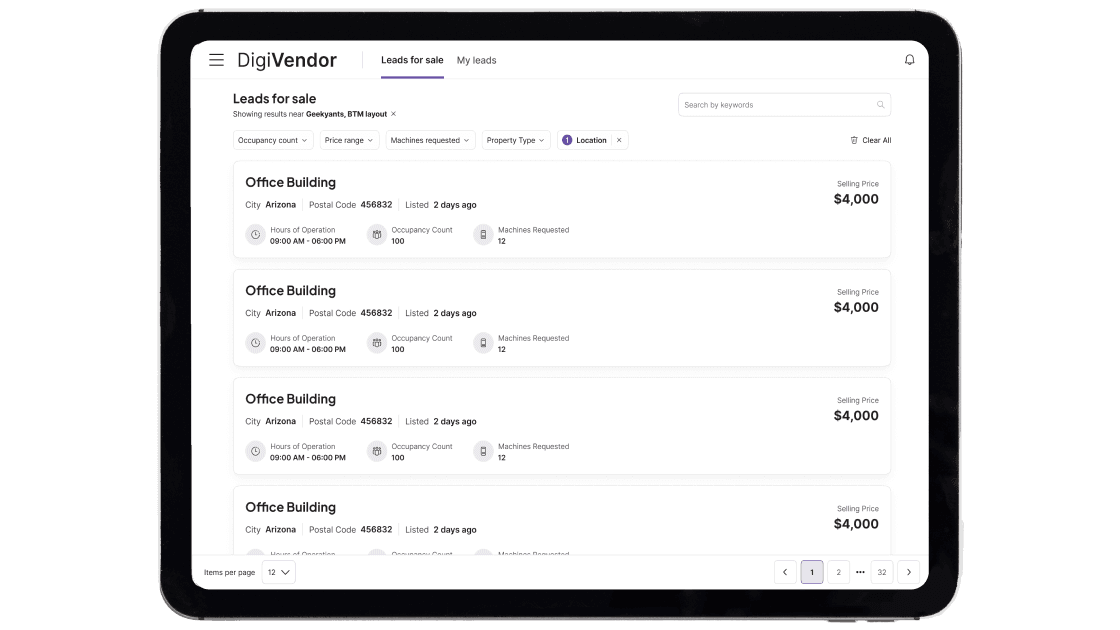Click the DigiVendor logo
1120x630 pixels.
coord(287,61)
